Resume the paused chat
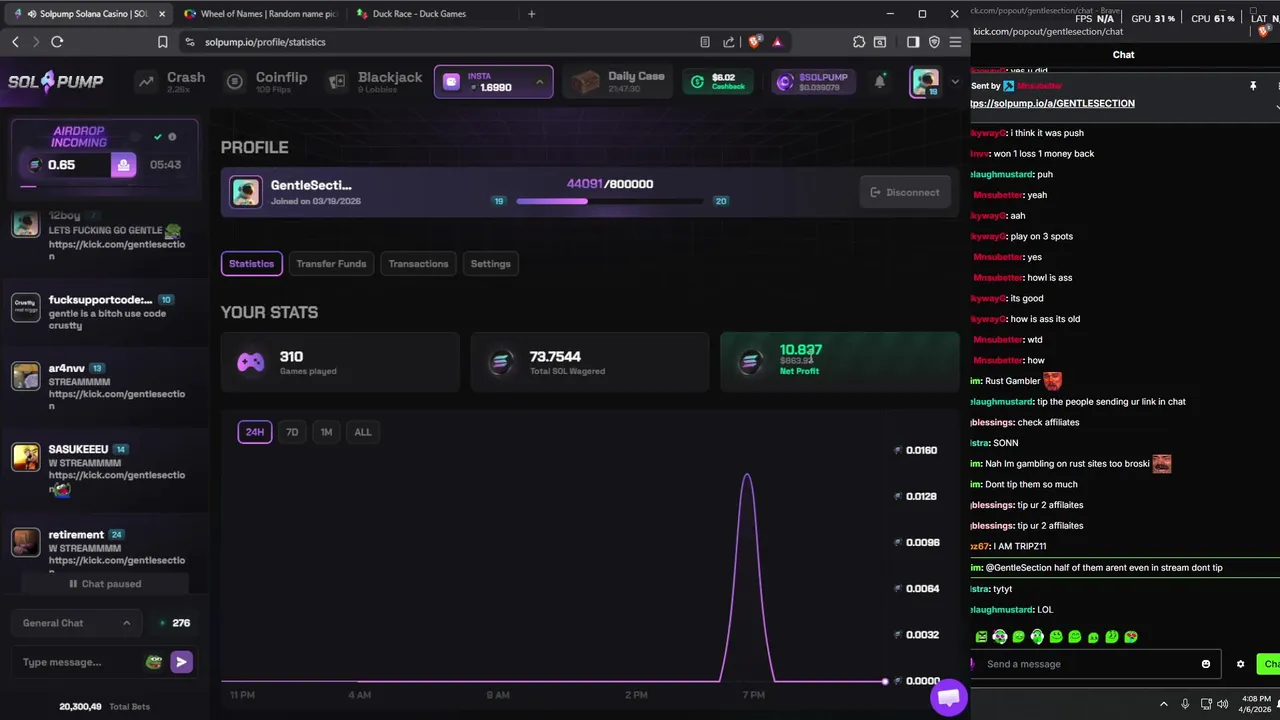Image resolution: width=1280 pixels, height=720 pixels. click(105, 584)
